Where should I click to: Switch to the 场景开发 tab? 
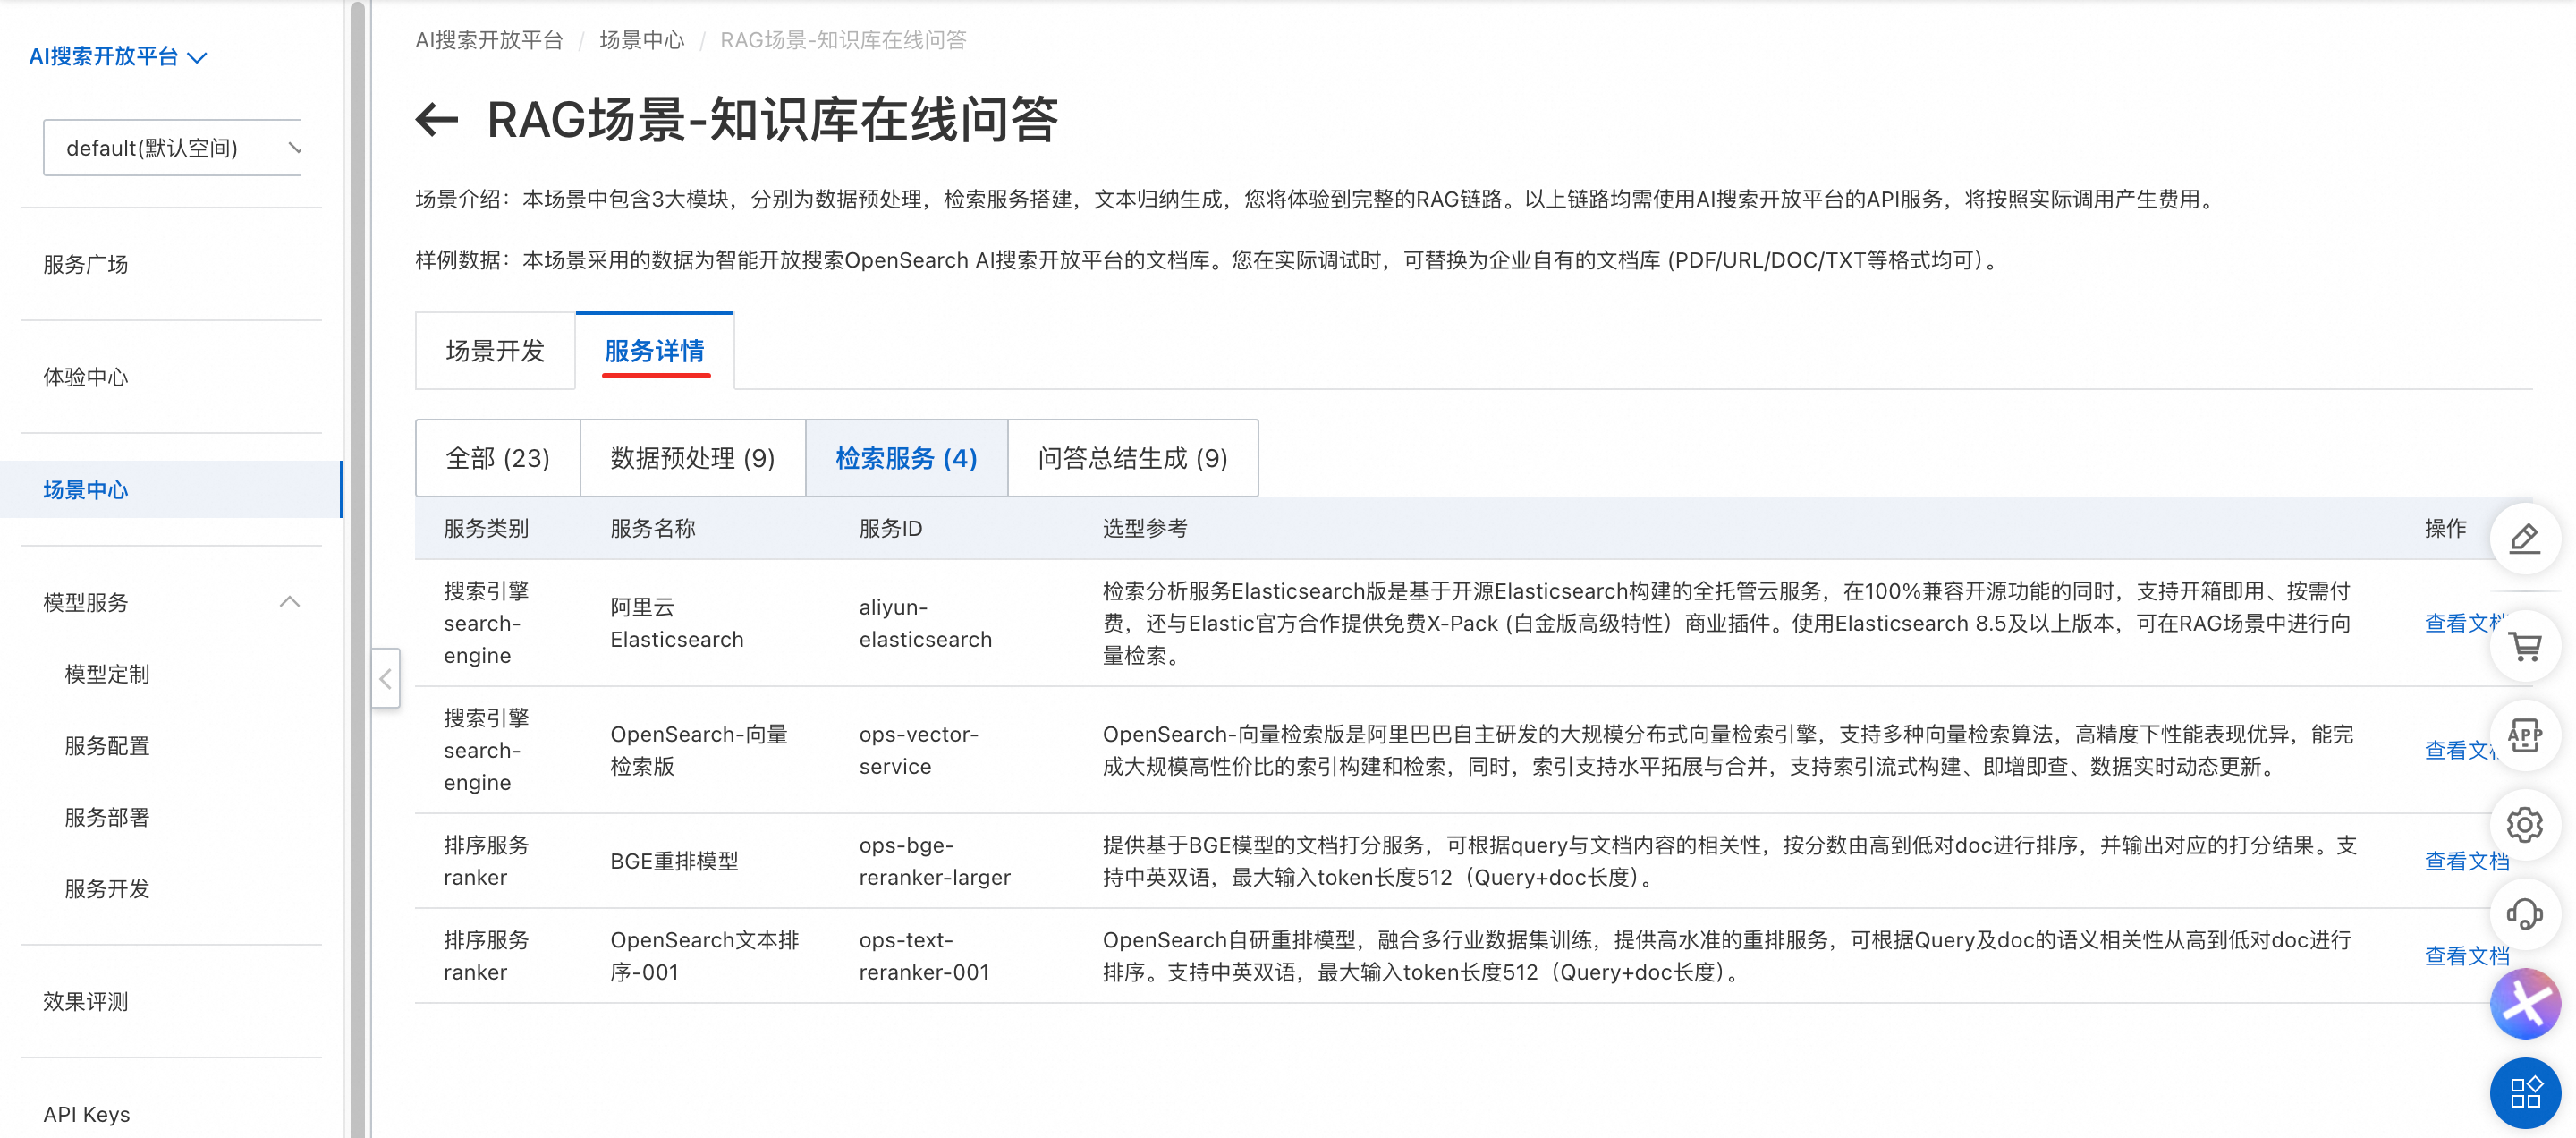[x=495, y=351]
